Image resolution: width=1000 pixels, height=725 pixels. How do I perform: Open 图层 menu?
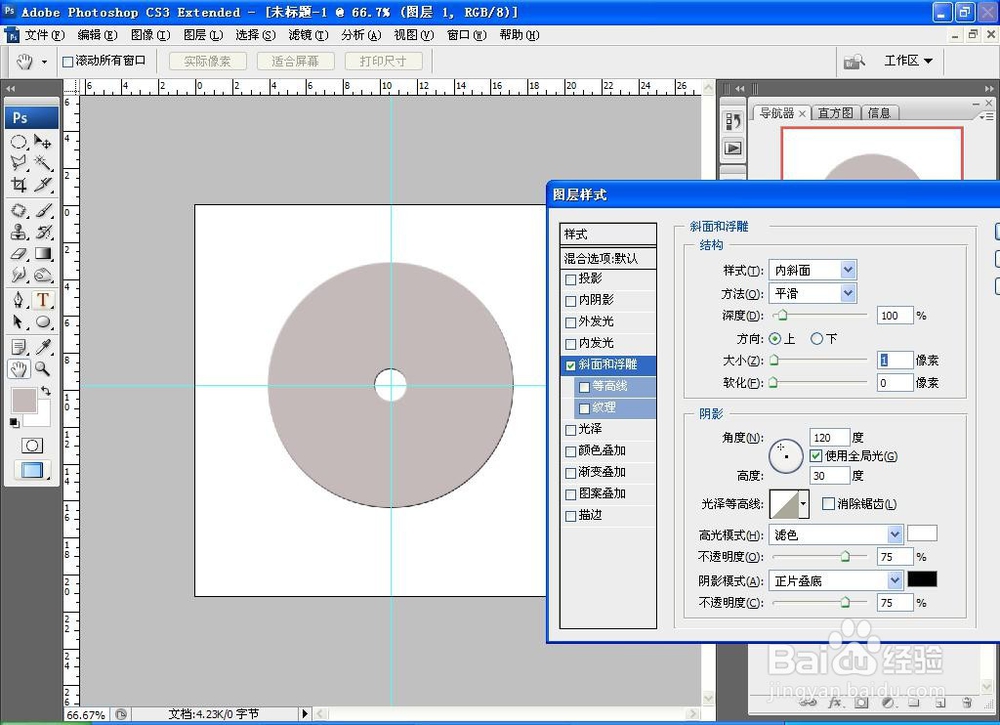click(x=203, y=34)
